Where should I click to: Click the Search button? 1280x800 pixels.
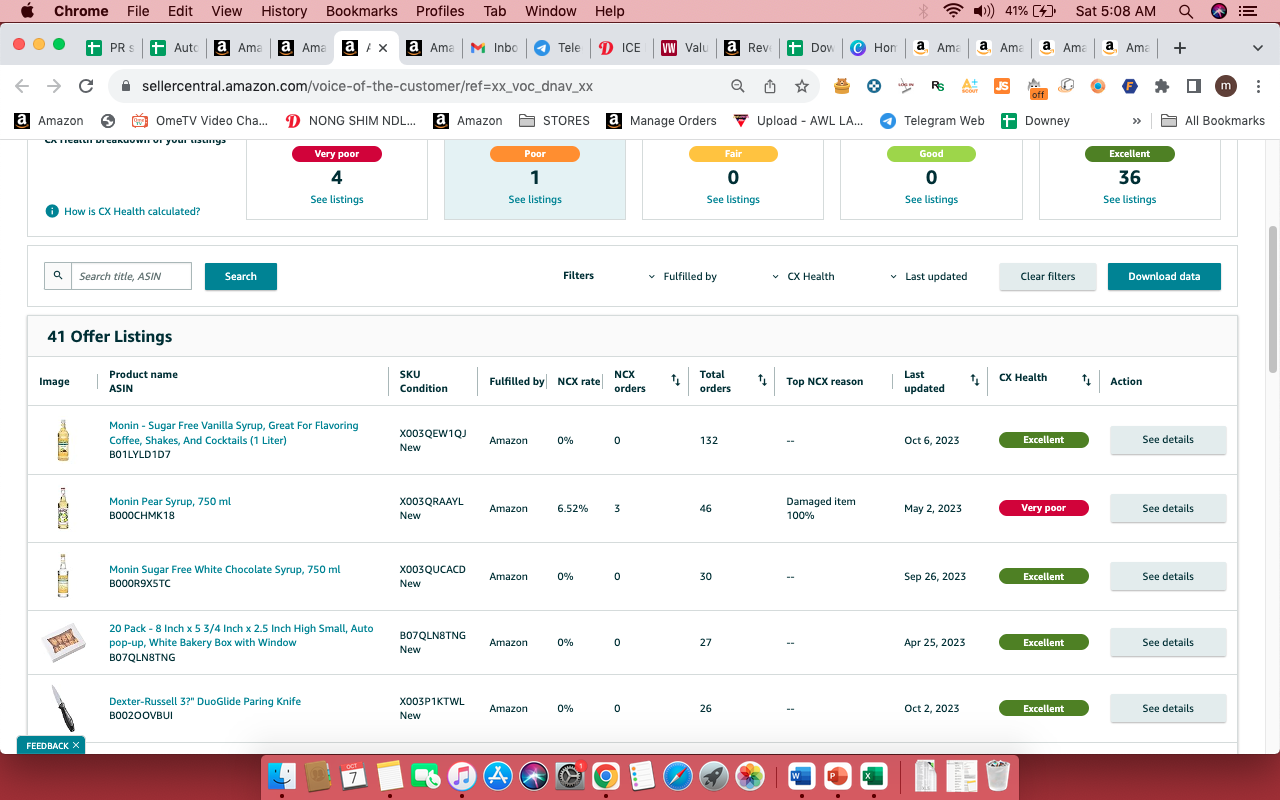[241, 276]
